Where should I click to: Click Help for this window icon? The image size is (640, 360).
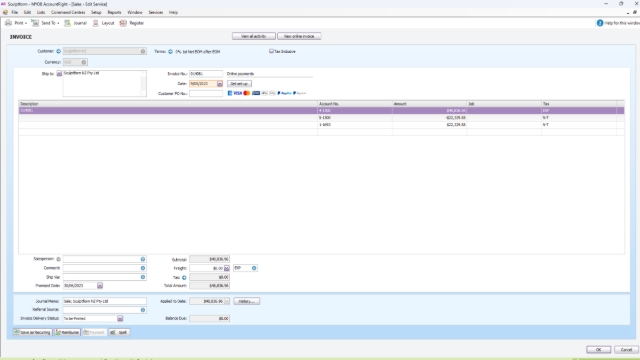[600, 23]
